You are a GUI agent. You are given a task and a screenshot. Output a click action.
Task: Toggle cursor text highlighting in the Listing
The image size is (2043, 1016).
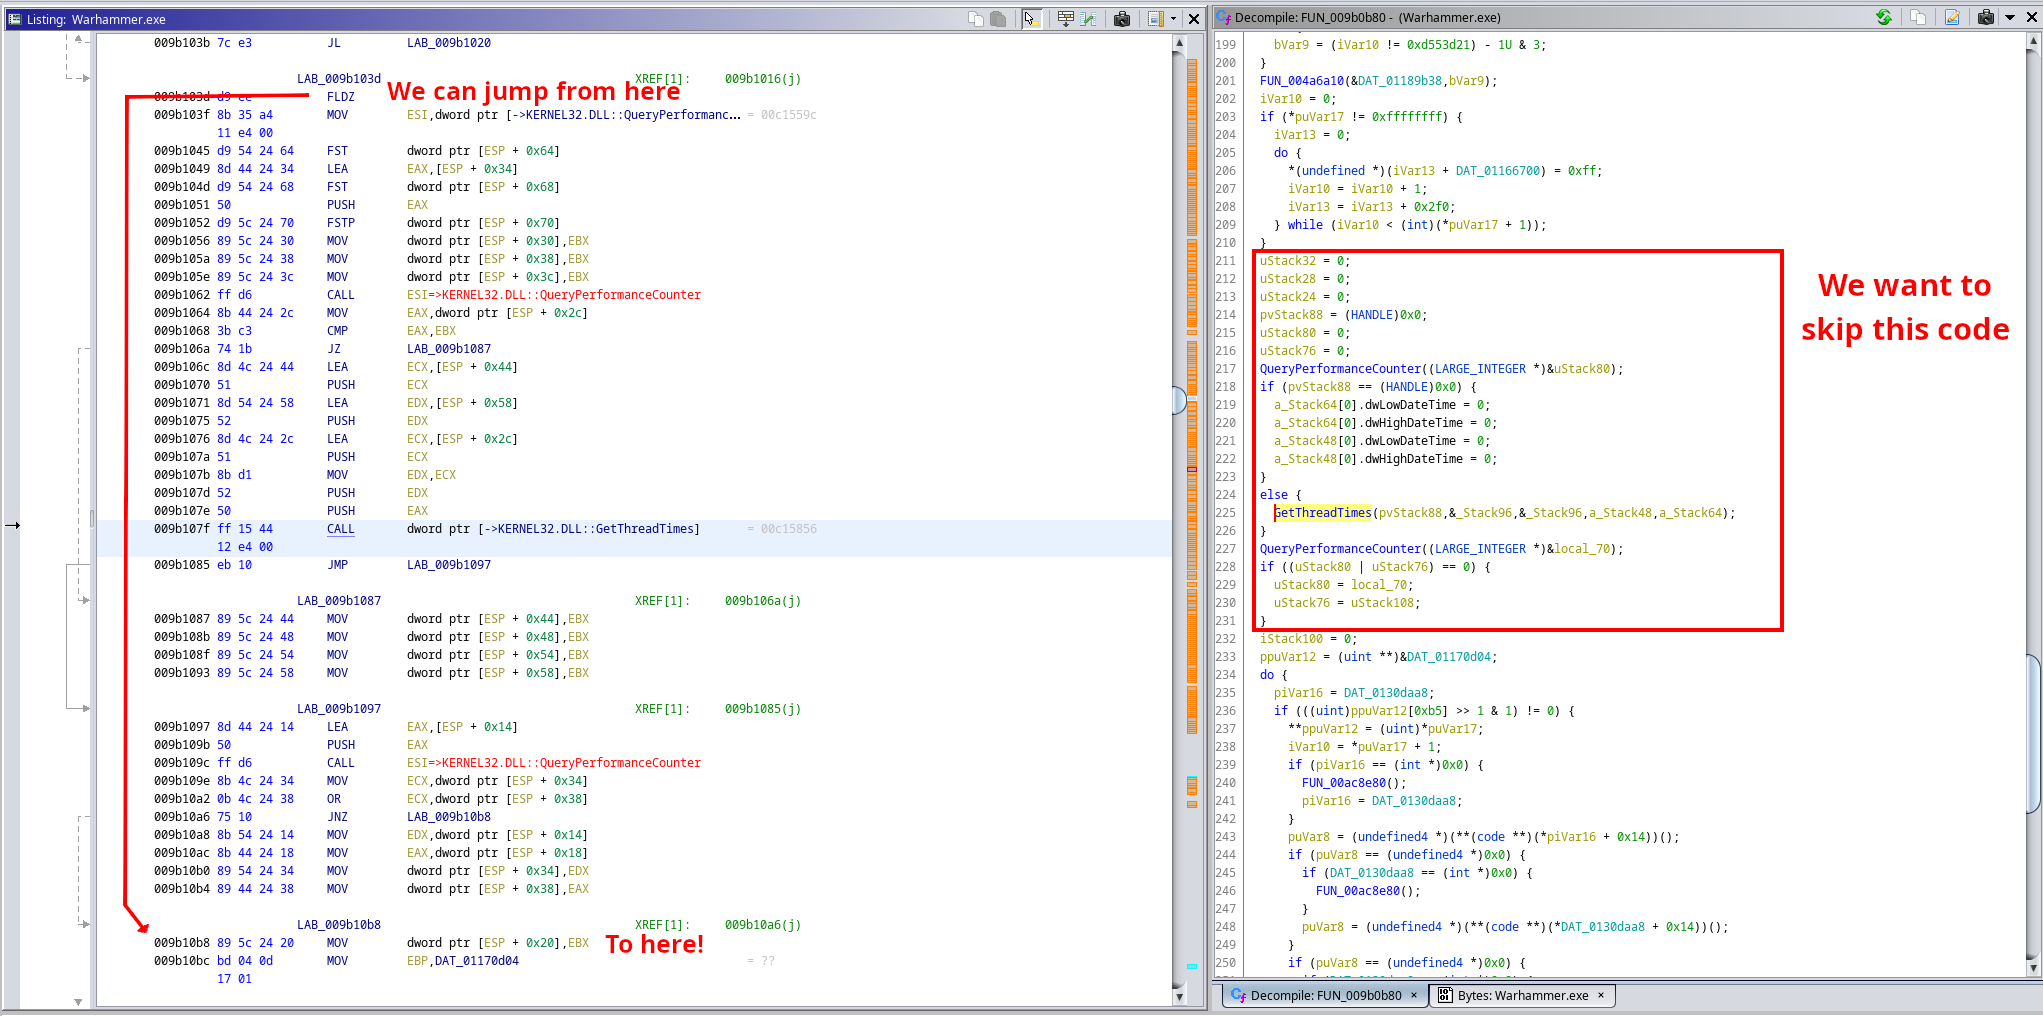(1031, 17)
